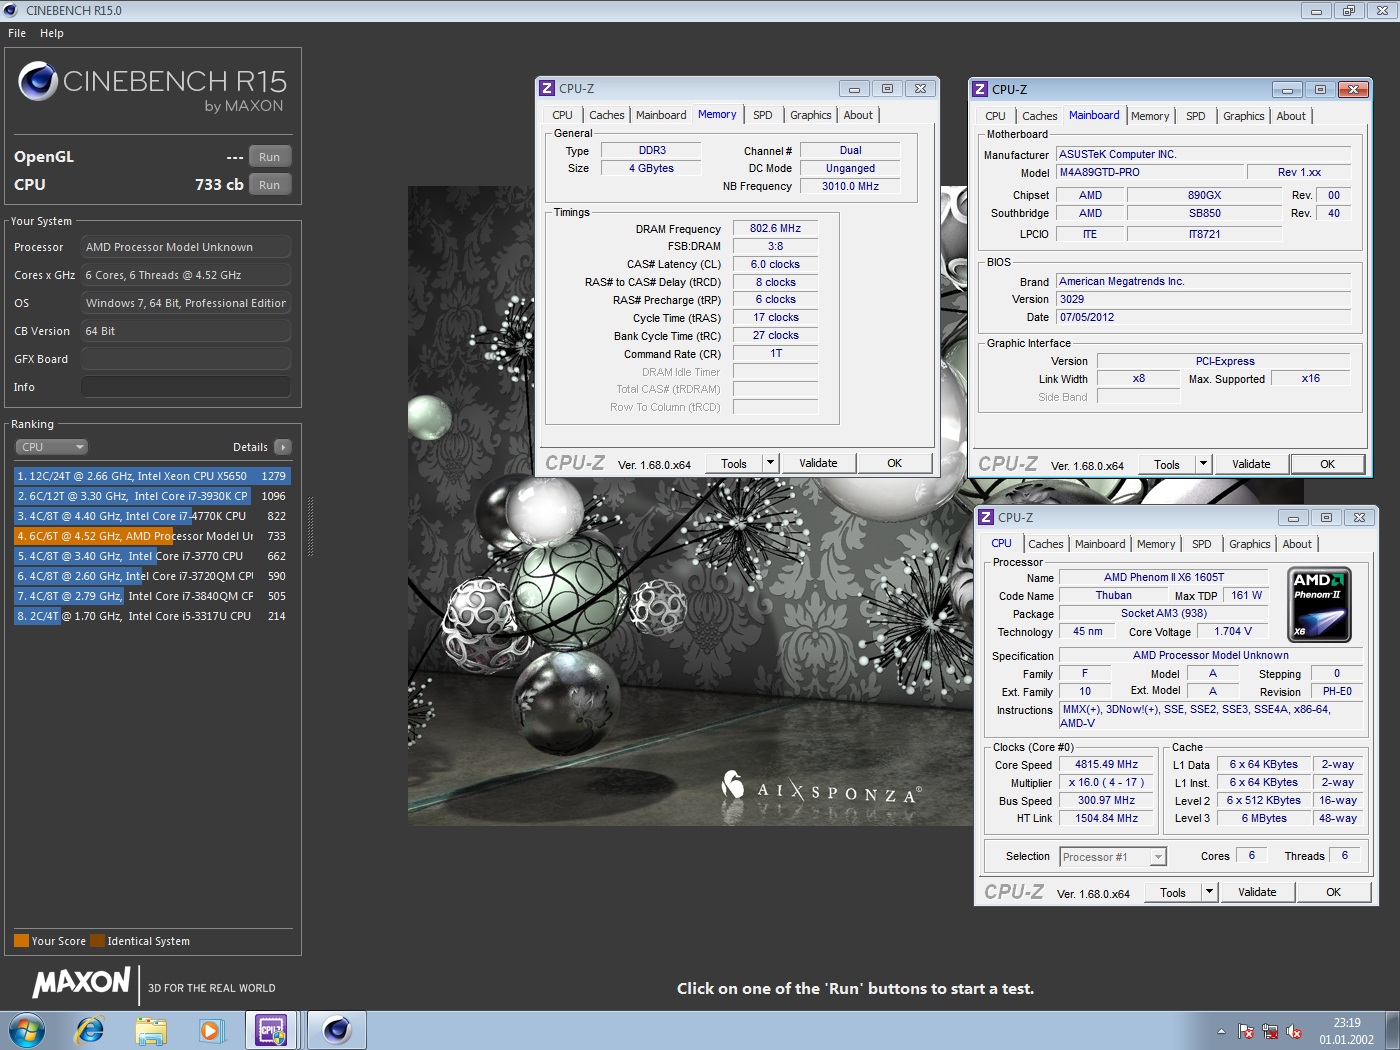The height and width of the screenshot is (1050, 1400).
Task: Click Show Desktop strip at taskbar end
Action: (1392, 1030)
